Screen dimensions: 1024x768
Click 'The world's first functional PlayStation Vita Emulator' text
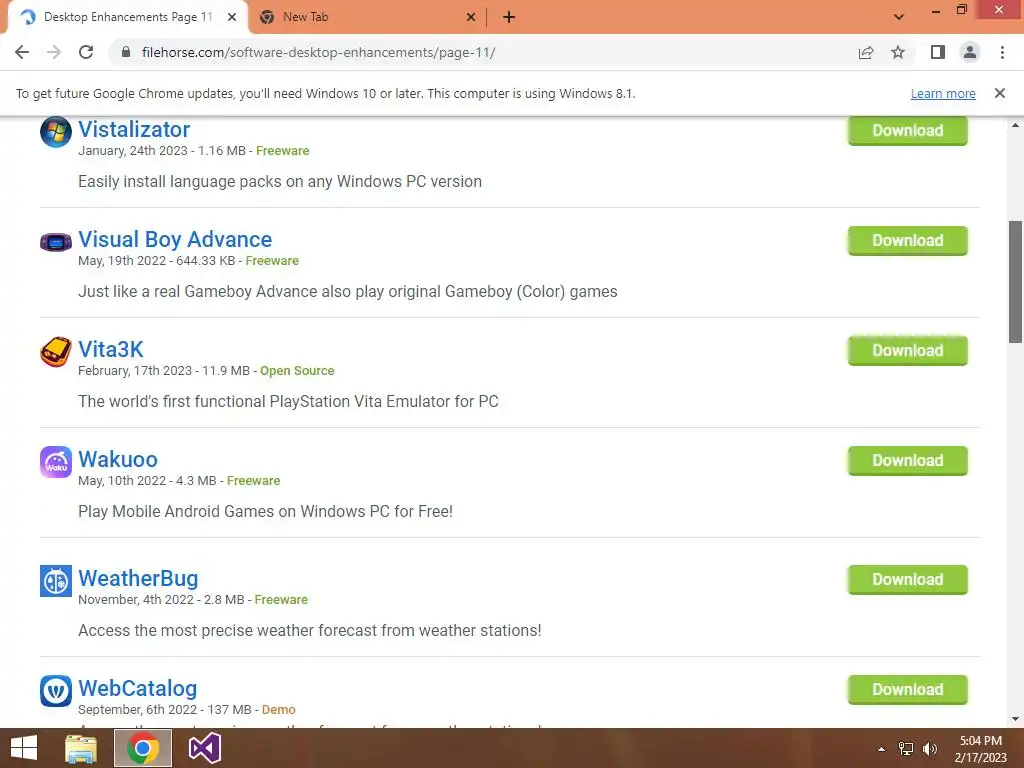coord(288,402)
